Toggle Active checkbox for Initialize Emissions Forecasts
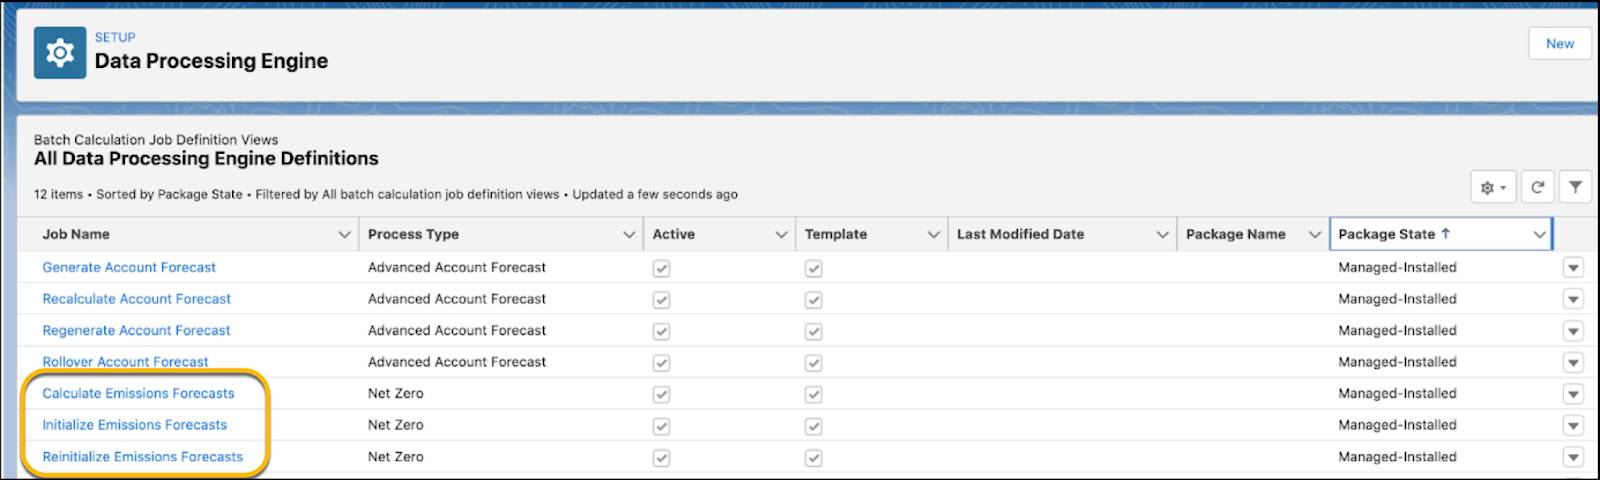 tap(661, 426)
